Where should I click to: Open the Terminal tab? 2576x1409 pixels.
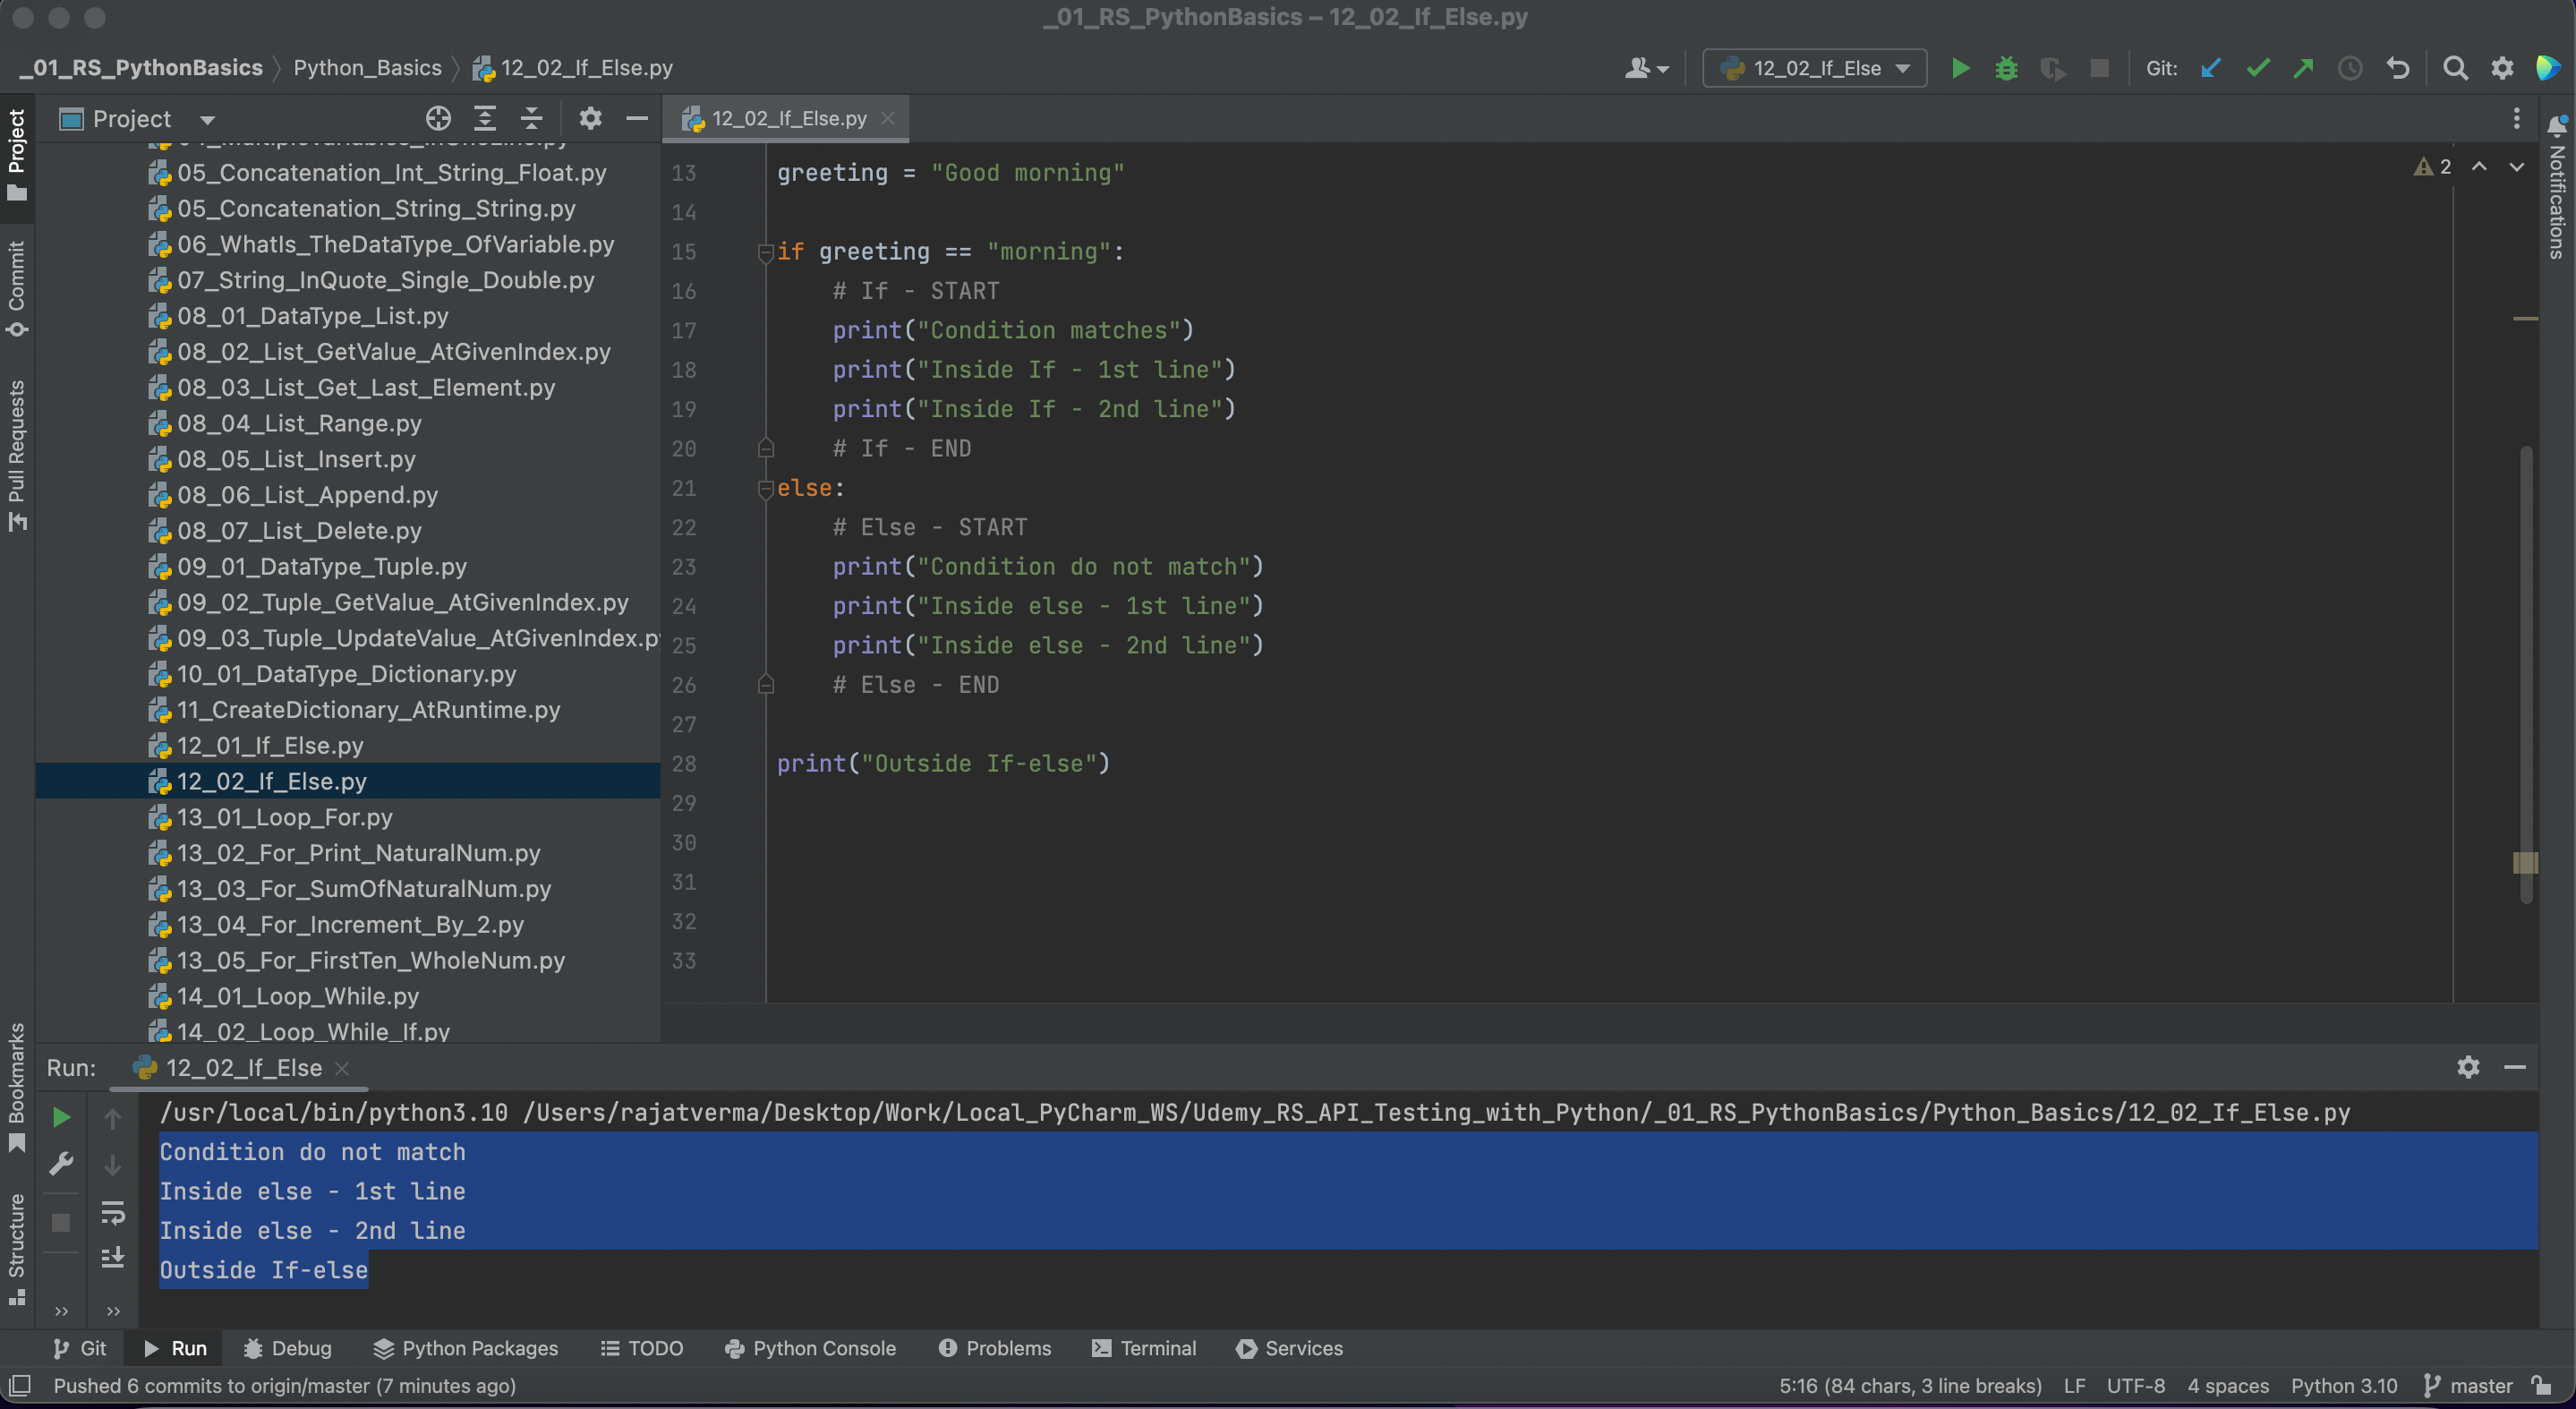tap(1143, 1348)
